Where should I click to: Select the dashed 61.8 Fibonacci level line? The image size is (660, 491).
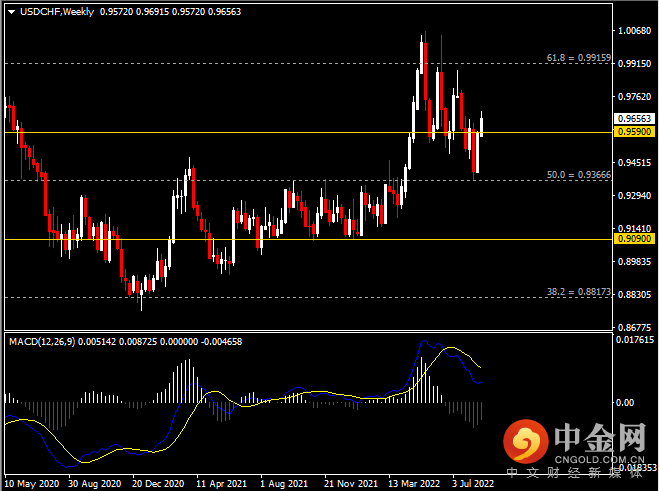pos(308,64)
